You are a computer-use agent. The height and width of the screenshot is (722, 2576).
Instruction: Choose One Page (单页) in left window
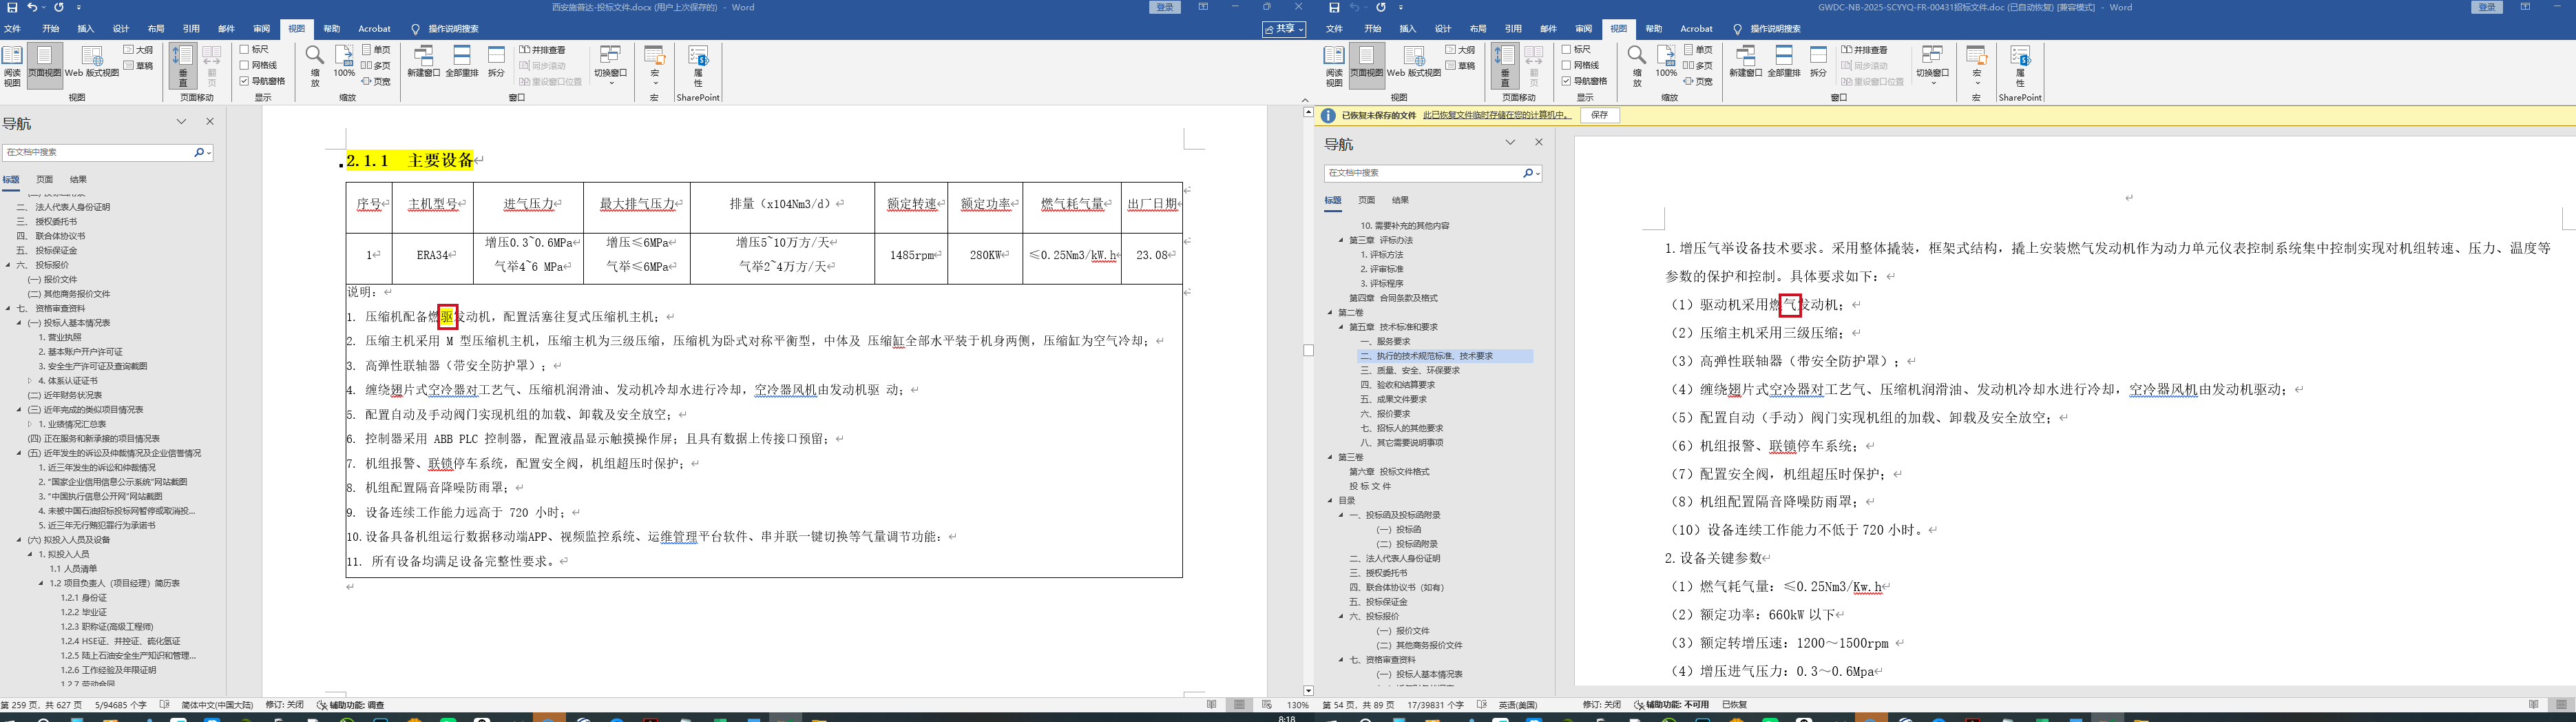(x=376, y=49)
